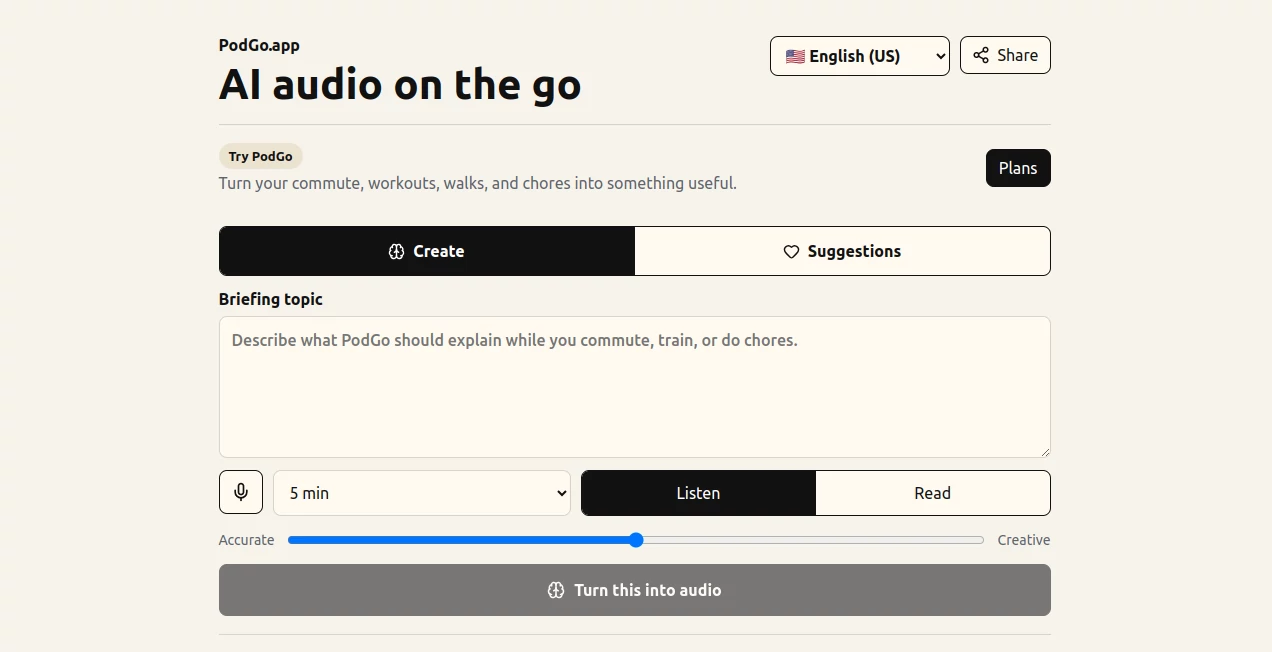
Task: Click the microphone voice input button
Action: (241, 492)
